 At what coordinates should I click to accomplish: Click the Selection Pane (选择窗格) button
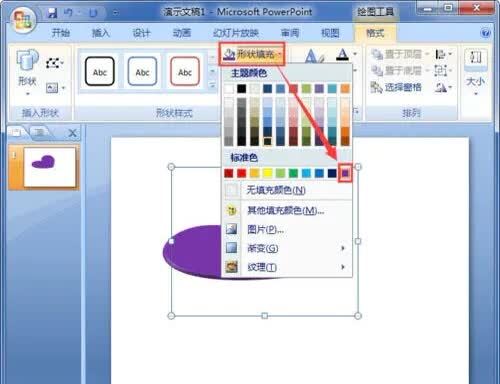(396, 88)
